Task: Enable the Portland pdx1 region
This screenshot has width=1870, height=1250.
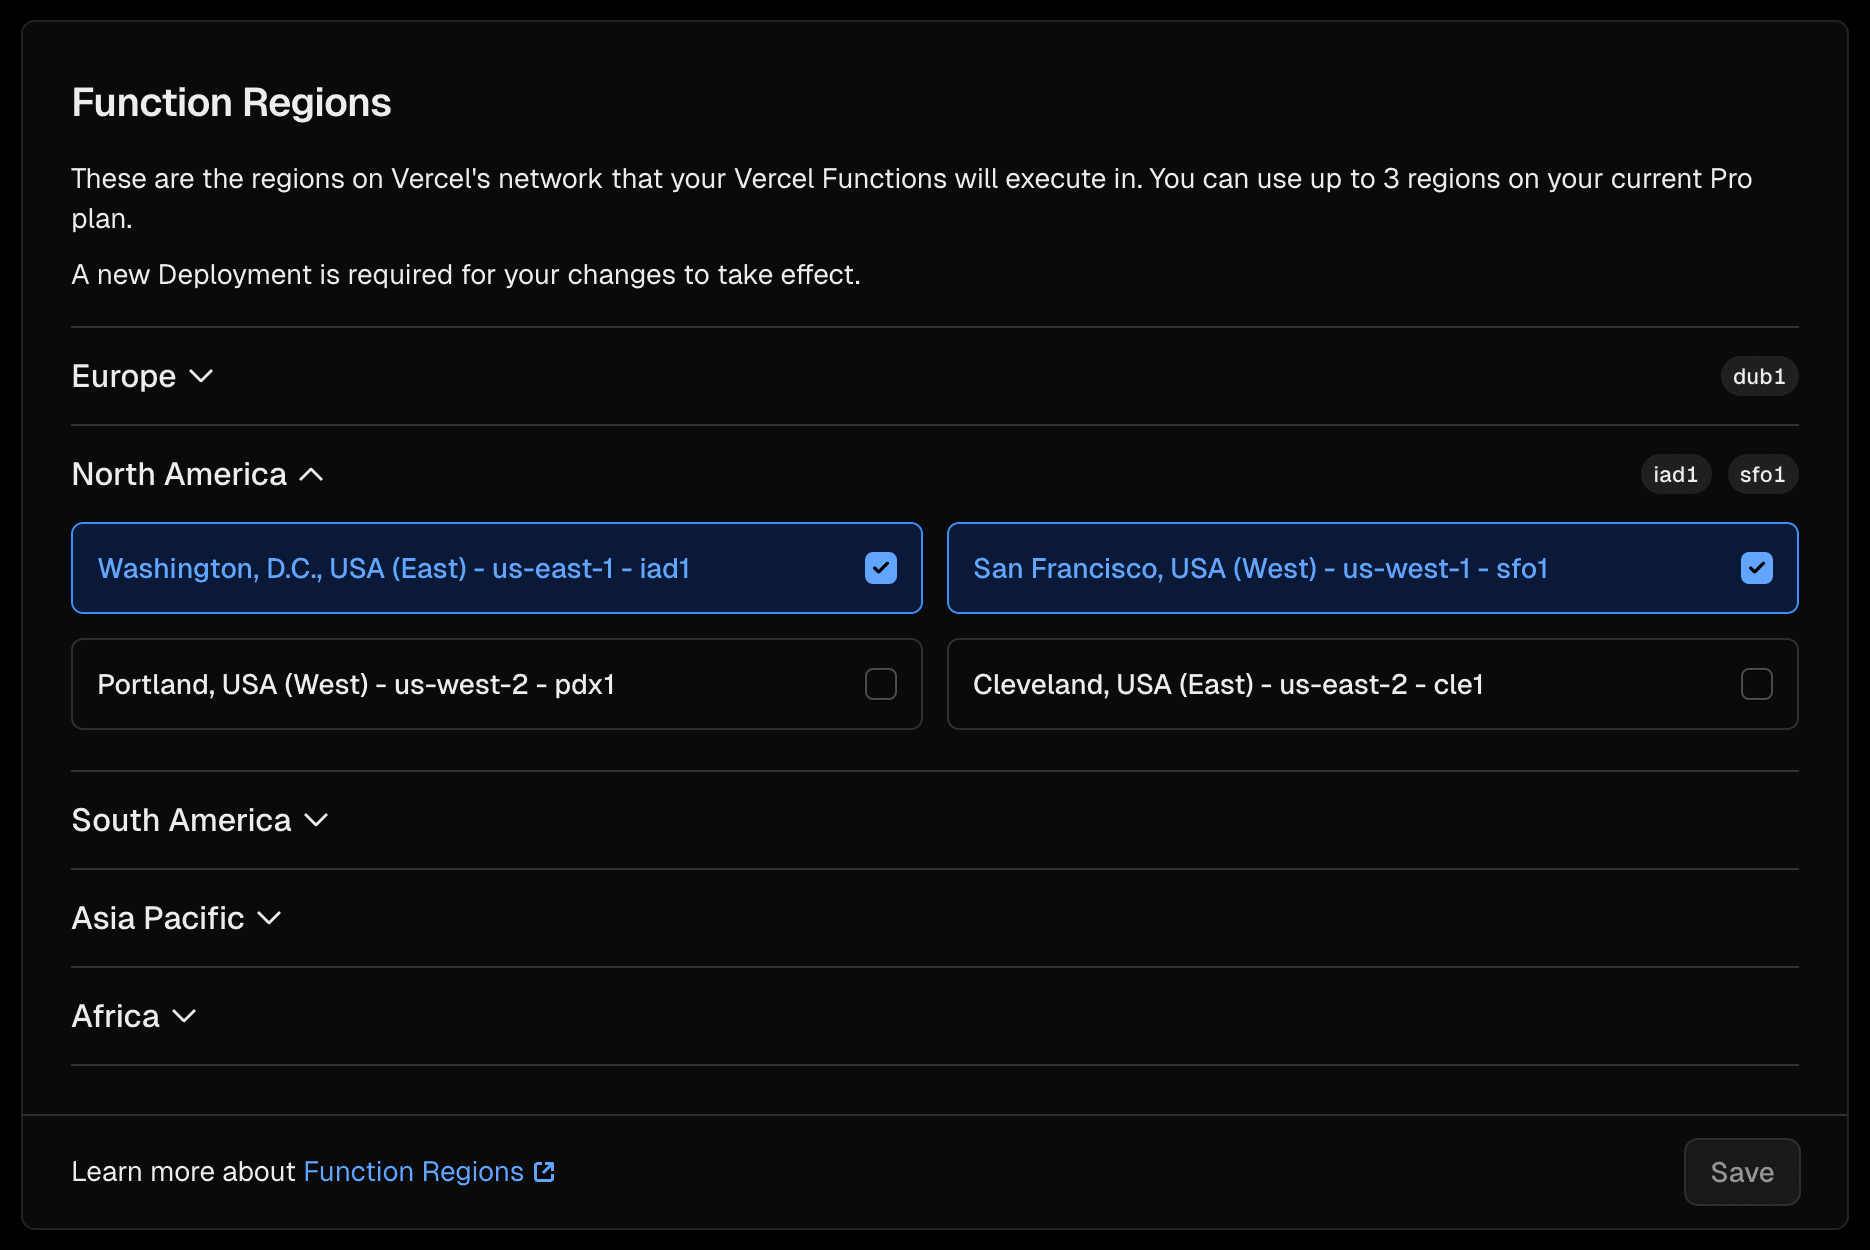Action: pyautogui.click(x=879, y=684)
